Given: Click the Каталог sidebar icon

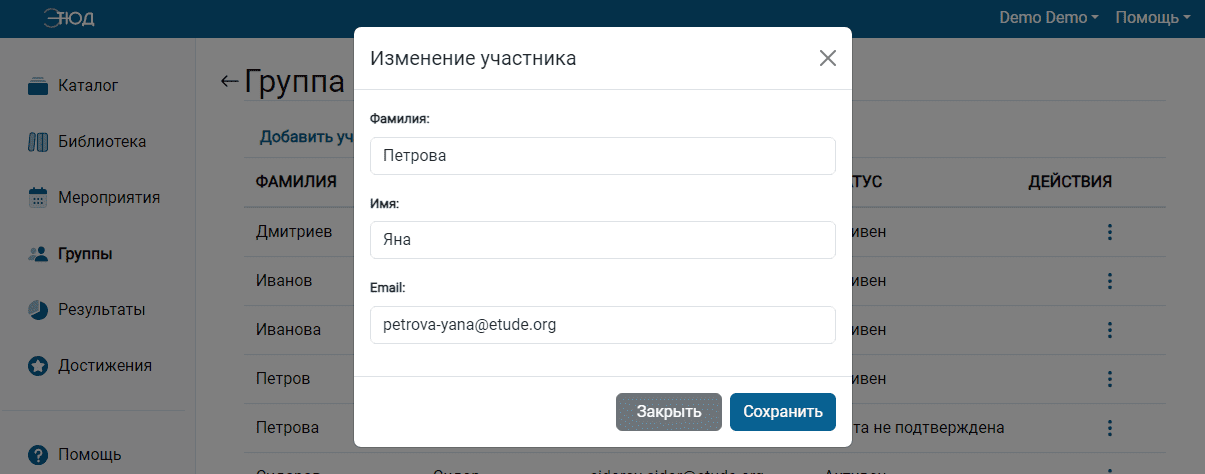Looking at the screenshot, I should [38, 86].
